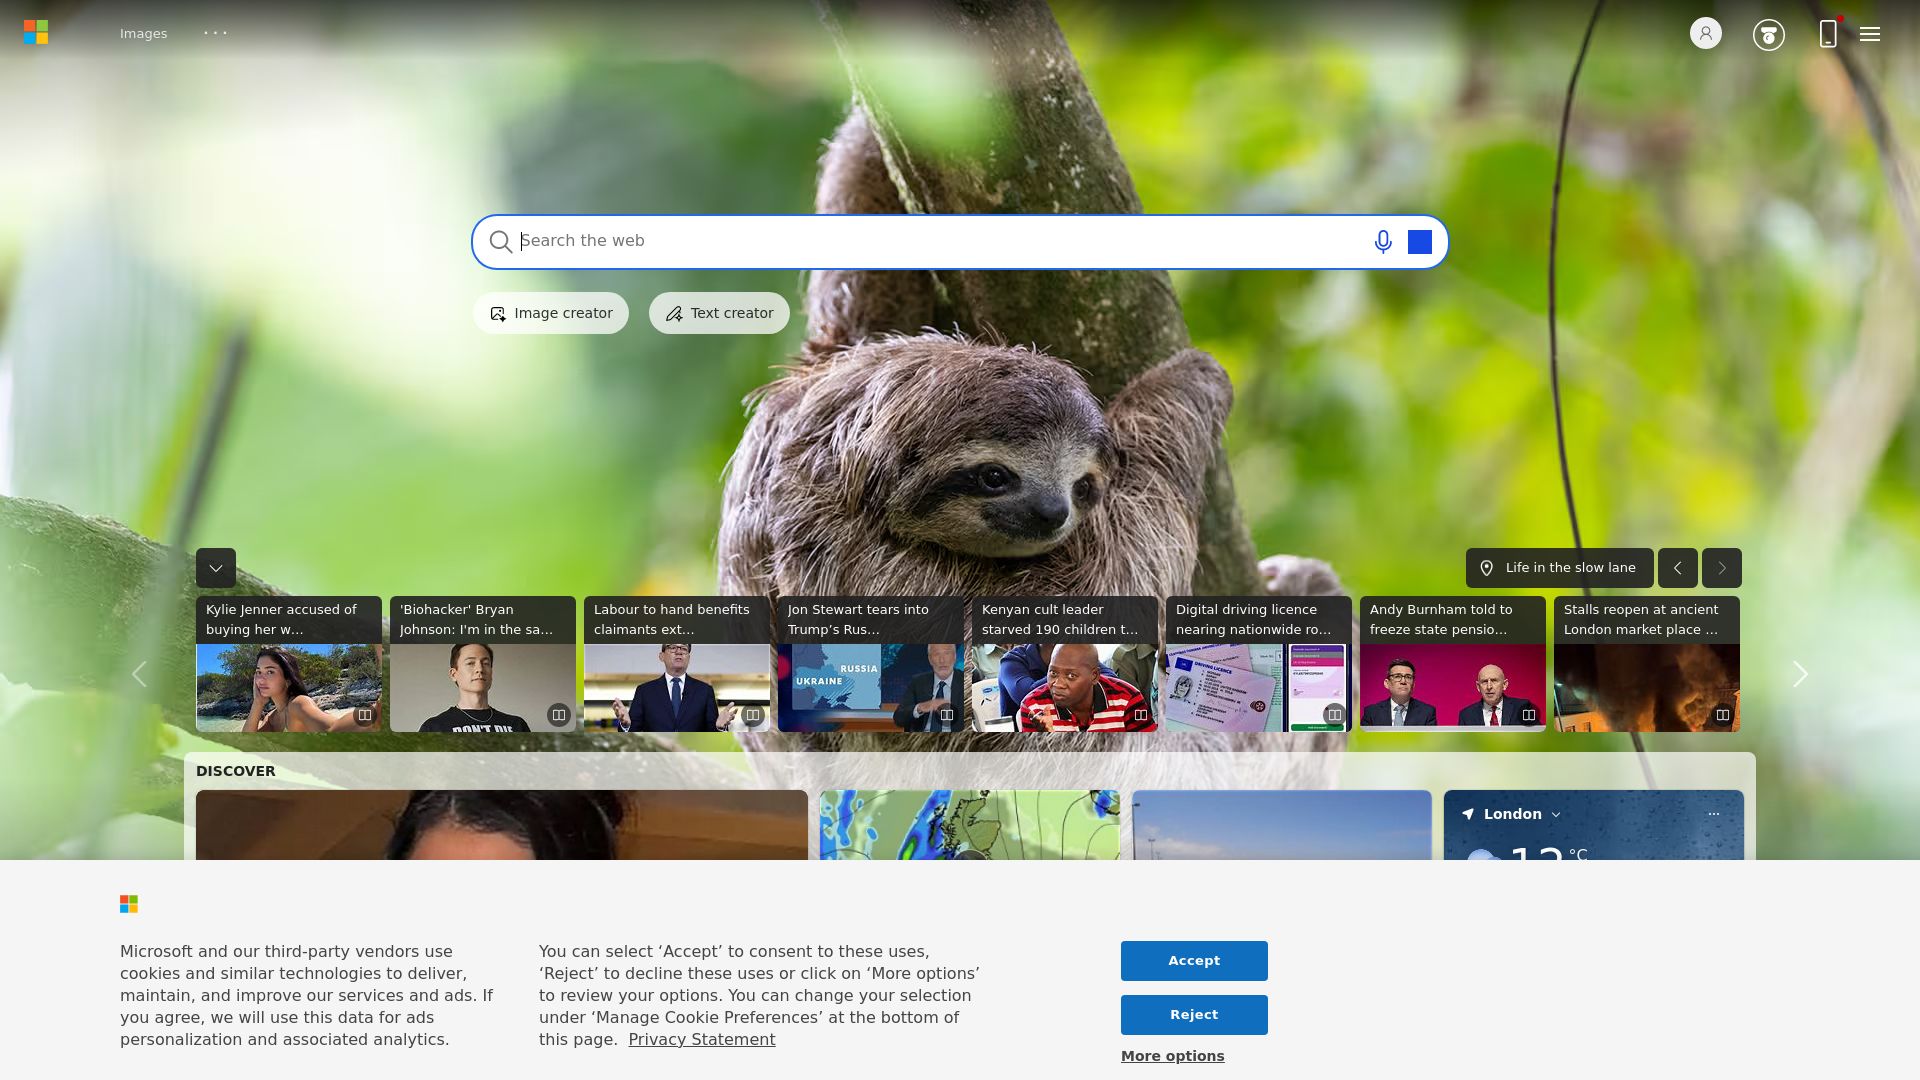Click the Microsoft logo in top-left corner
The image size is (1920, 1080).
tap(36, 33)
